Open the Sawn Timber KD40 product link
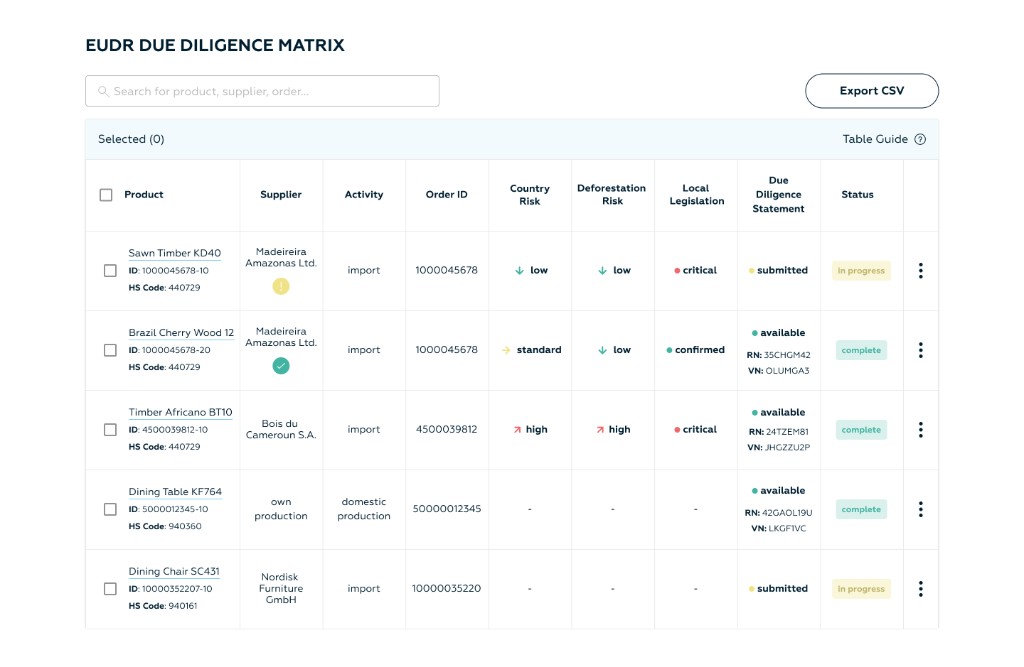Viewport: 1024px width, 667px height. coord(174,253)
